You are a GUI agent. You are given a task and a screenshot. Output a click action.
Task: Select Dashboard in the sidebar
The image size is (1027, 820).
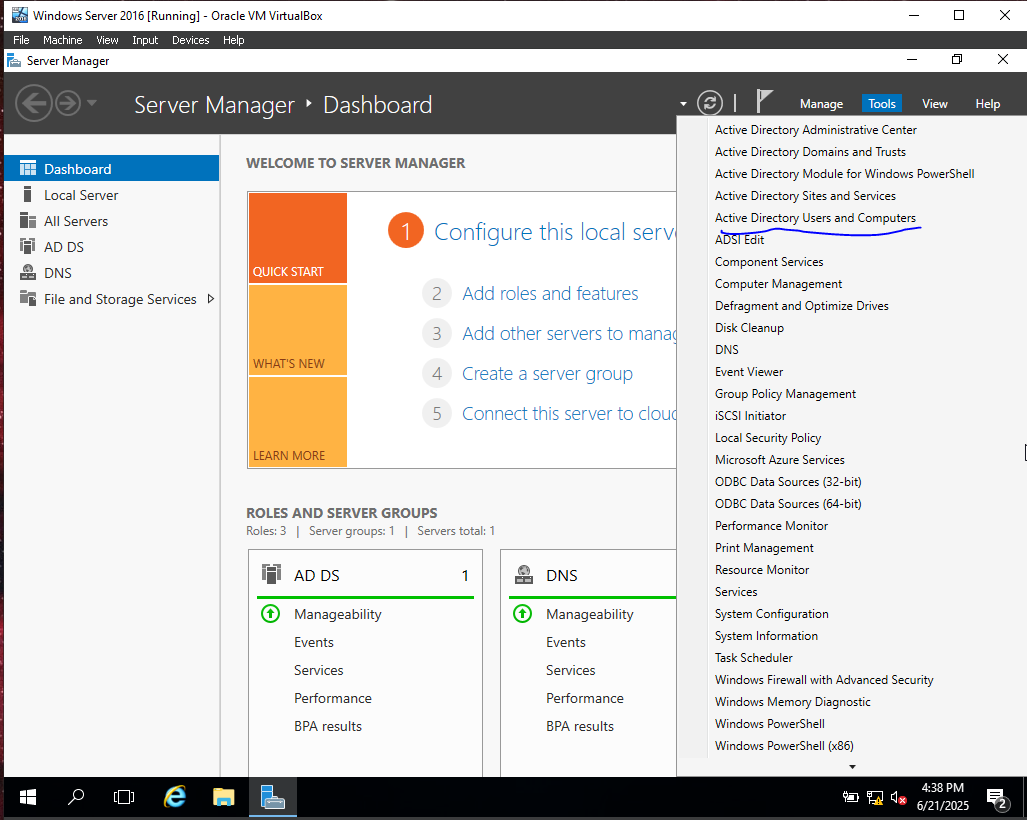[x=111, y=168]
